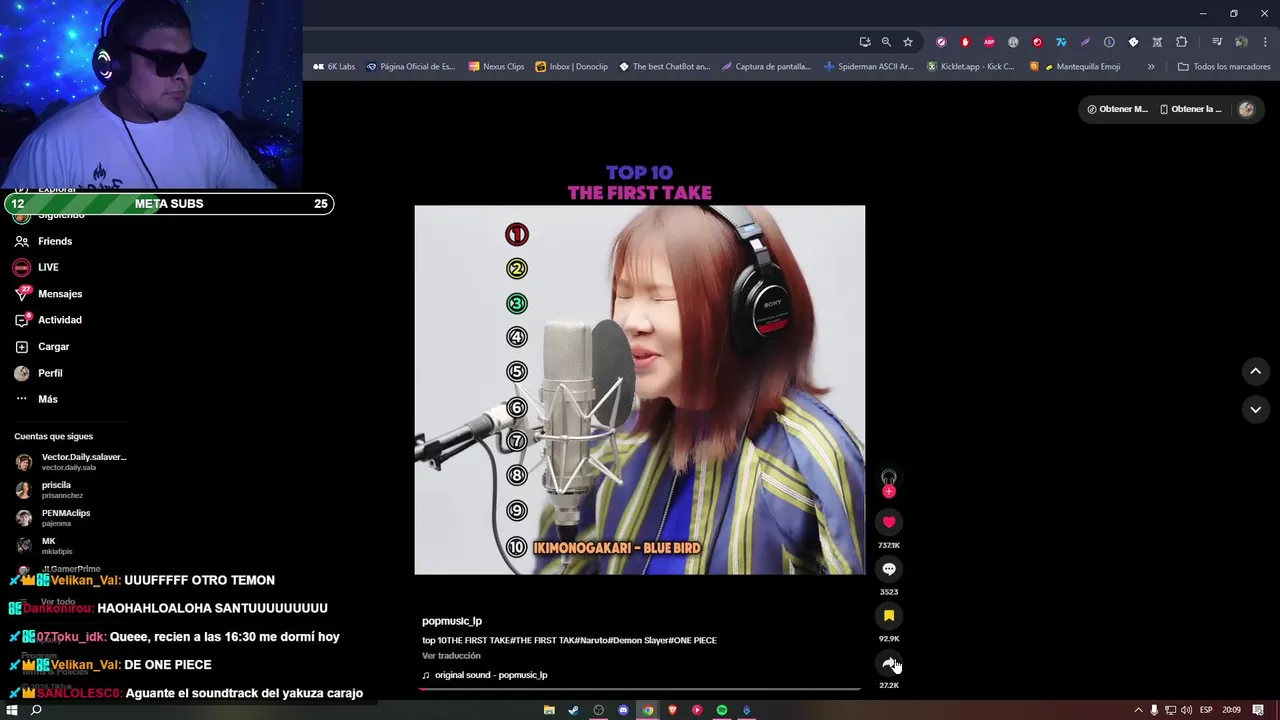Image resolution: width=1280 pixels, height=720 pixels.
Task: Click the 20:09 taskbar clock
Action: pos(1232,710)
